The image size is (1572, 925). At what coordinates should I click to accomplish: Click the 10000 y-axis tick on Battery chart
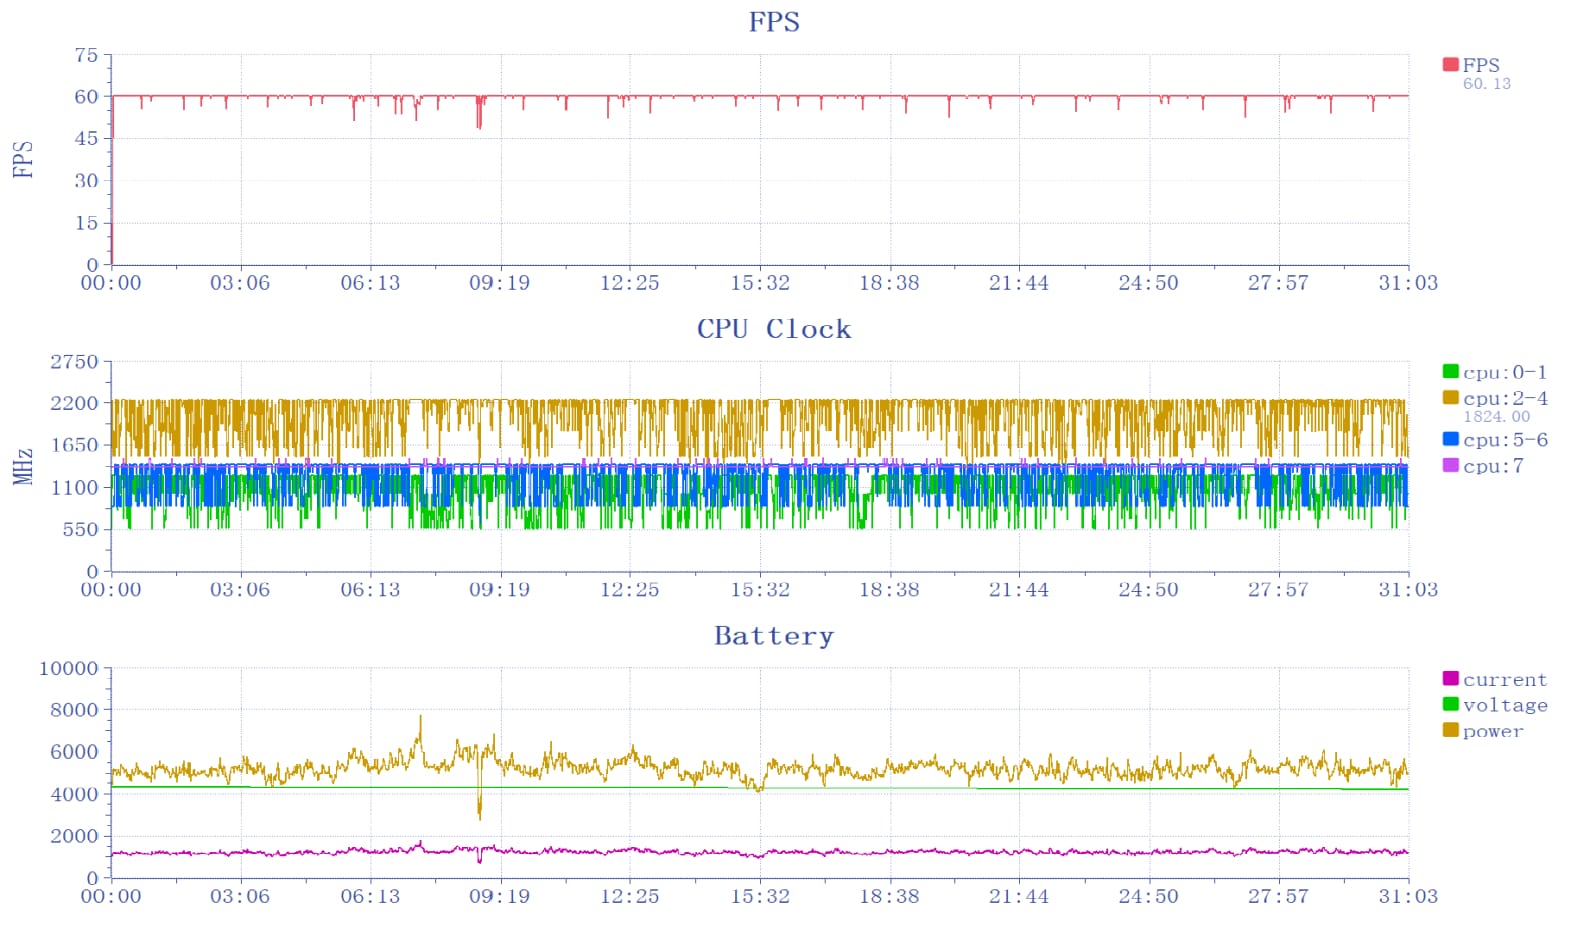(69, 668)
